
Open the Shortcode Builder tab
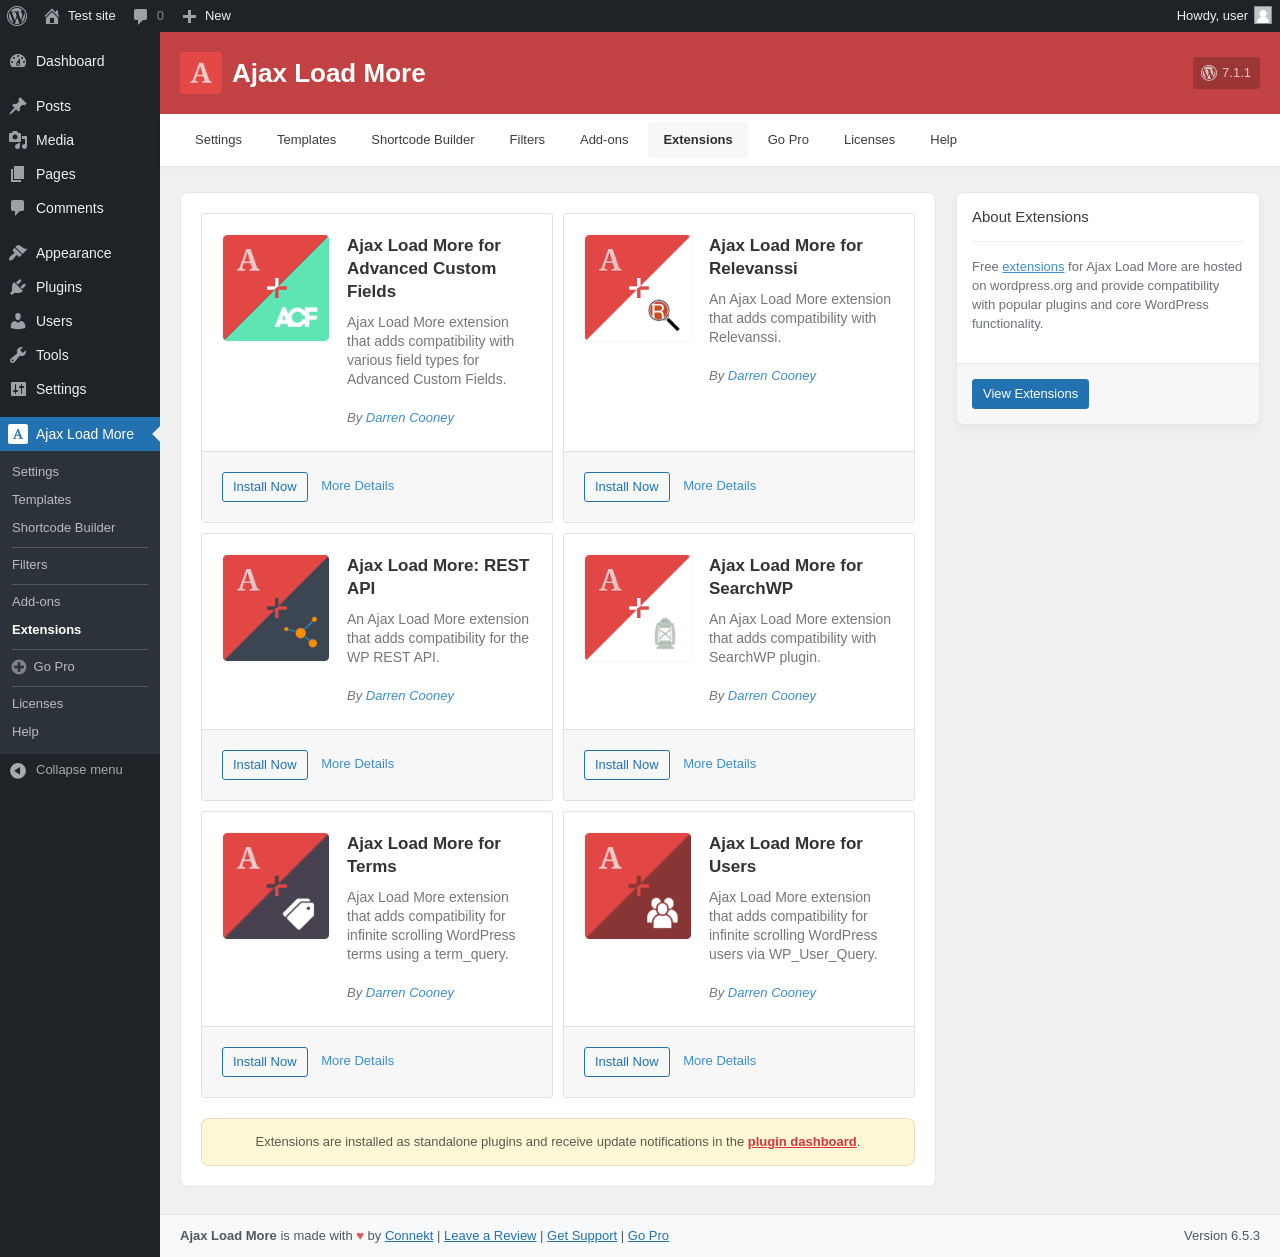423,140
